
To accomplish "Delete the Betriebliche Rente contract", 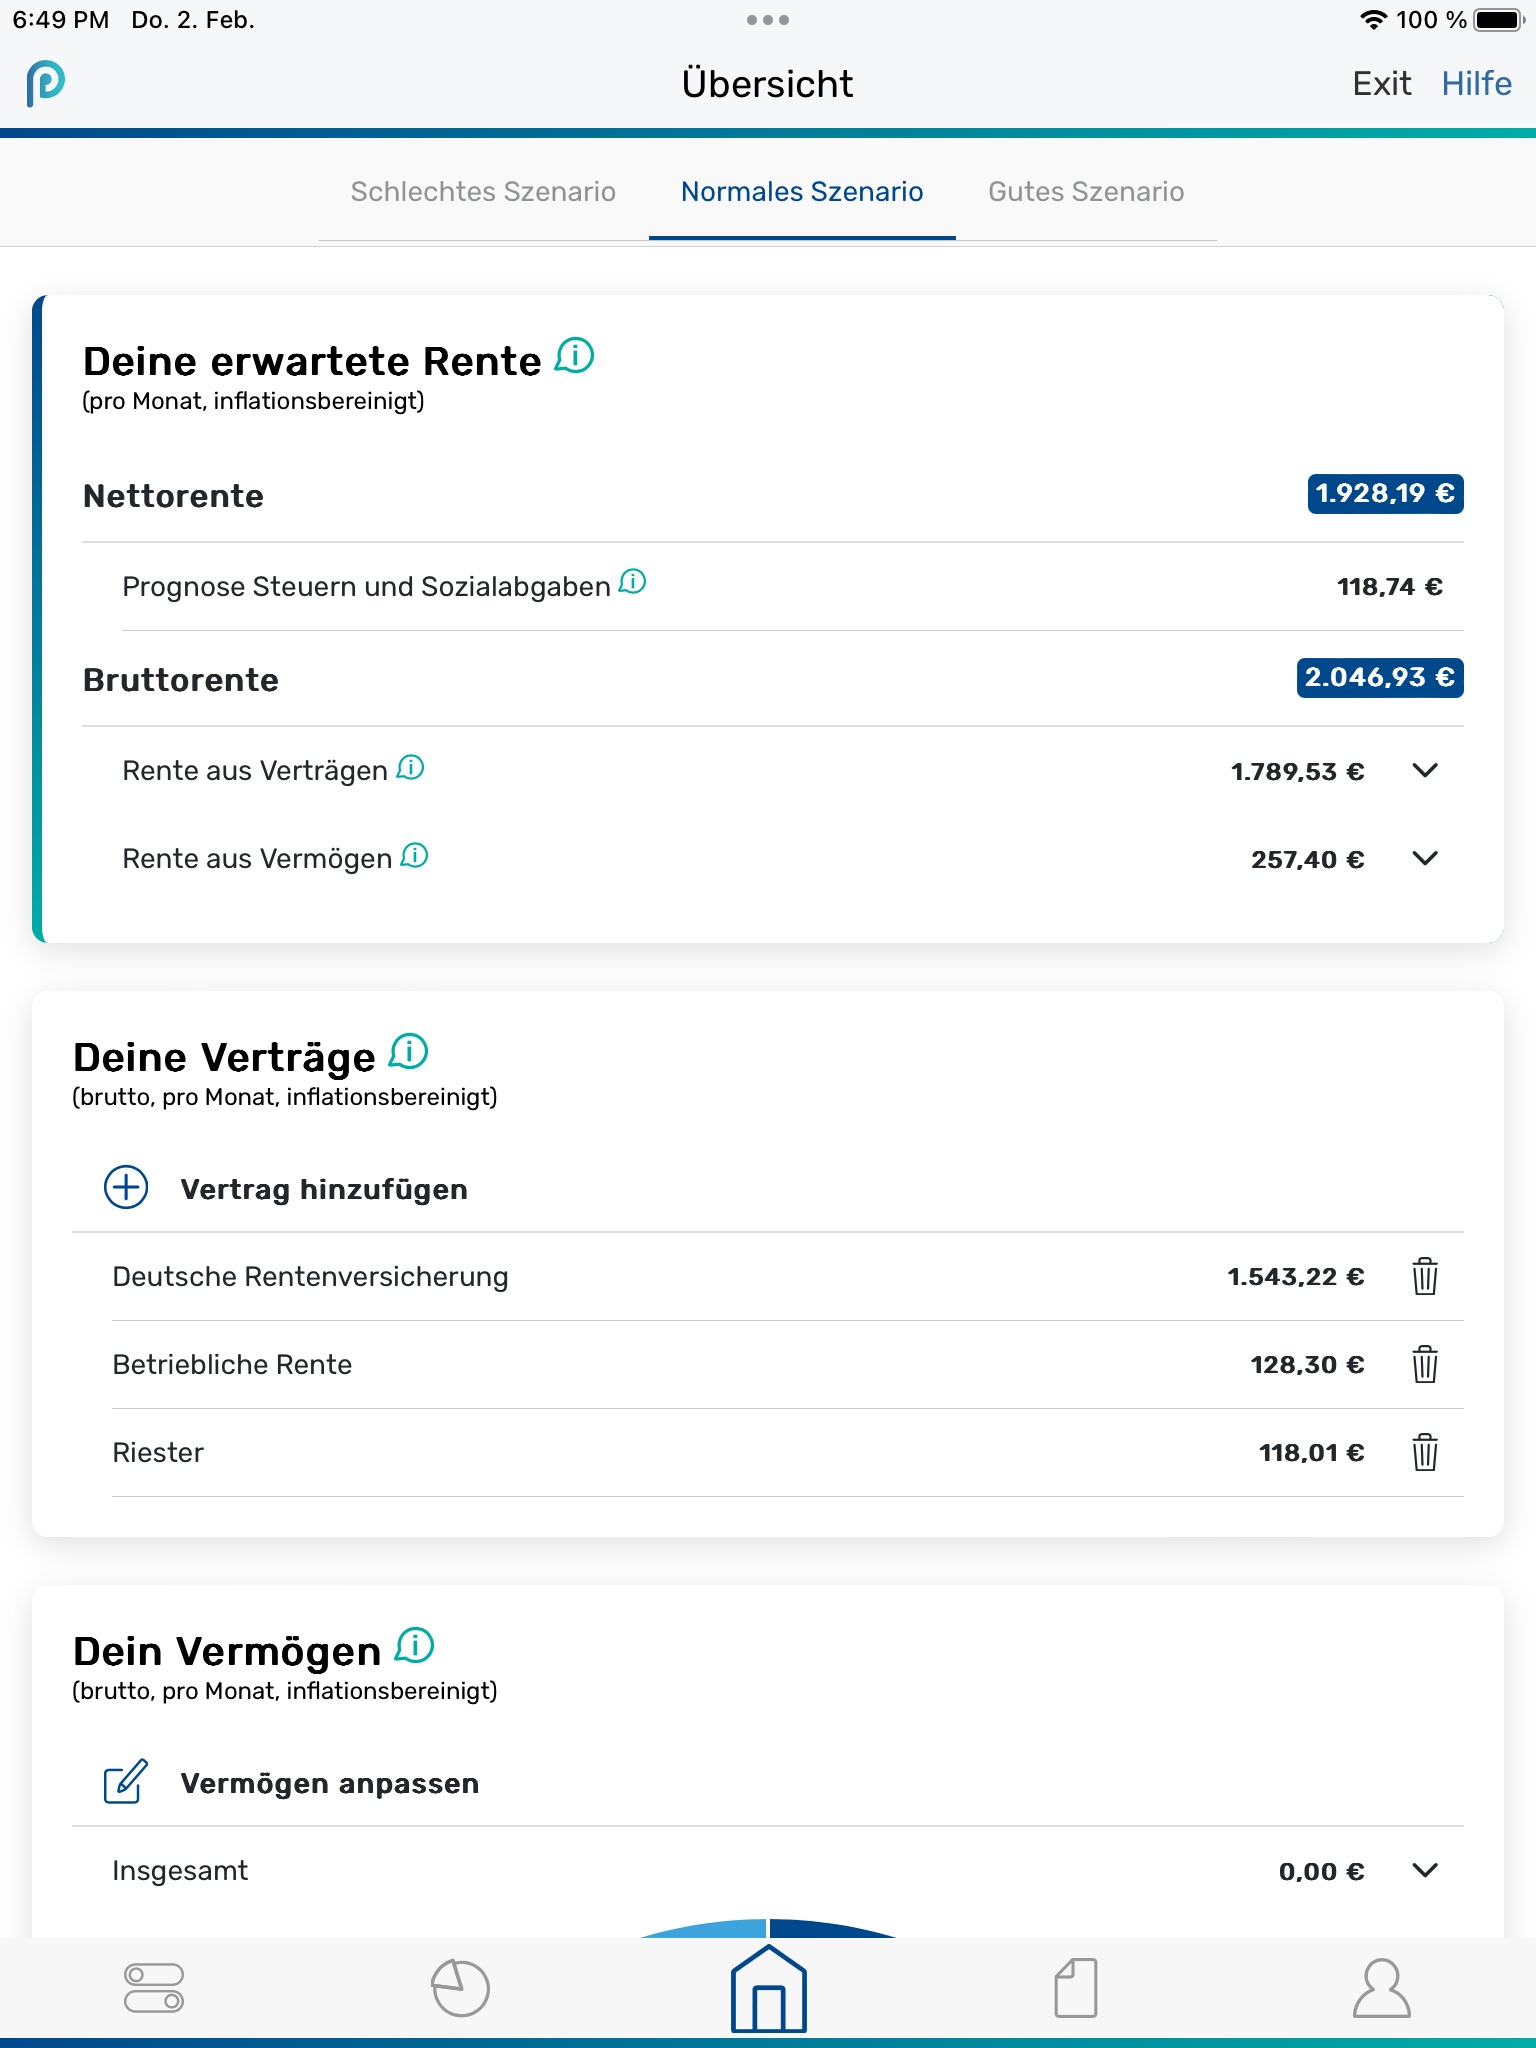I will pyautogui.click(x=1425, y=1364).
